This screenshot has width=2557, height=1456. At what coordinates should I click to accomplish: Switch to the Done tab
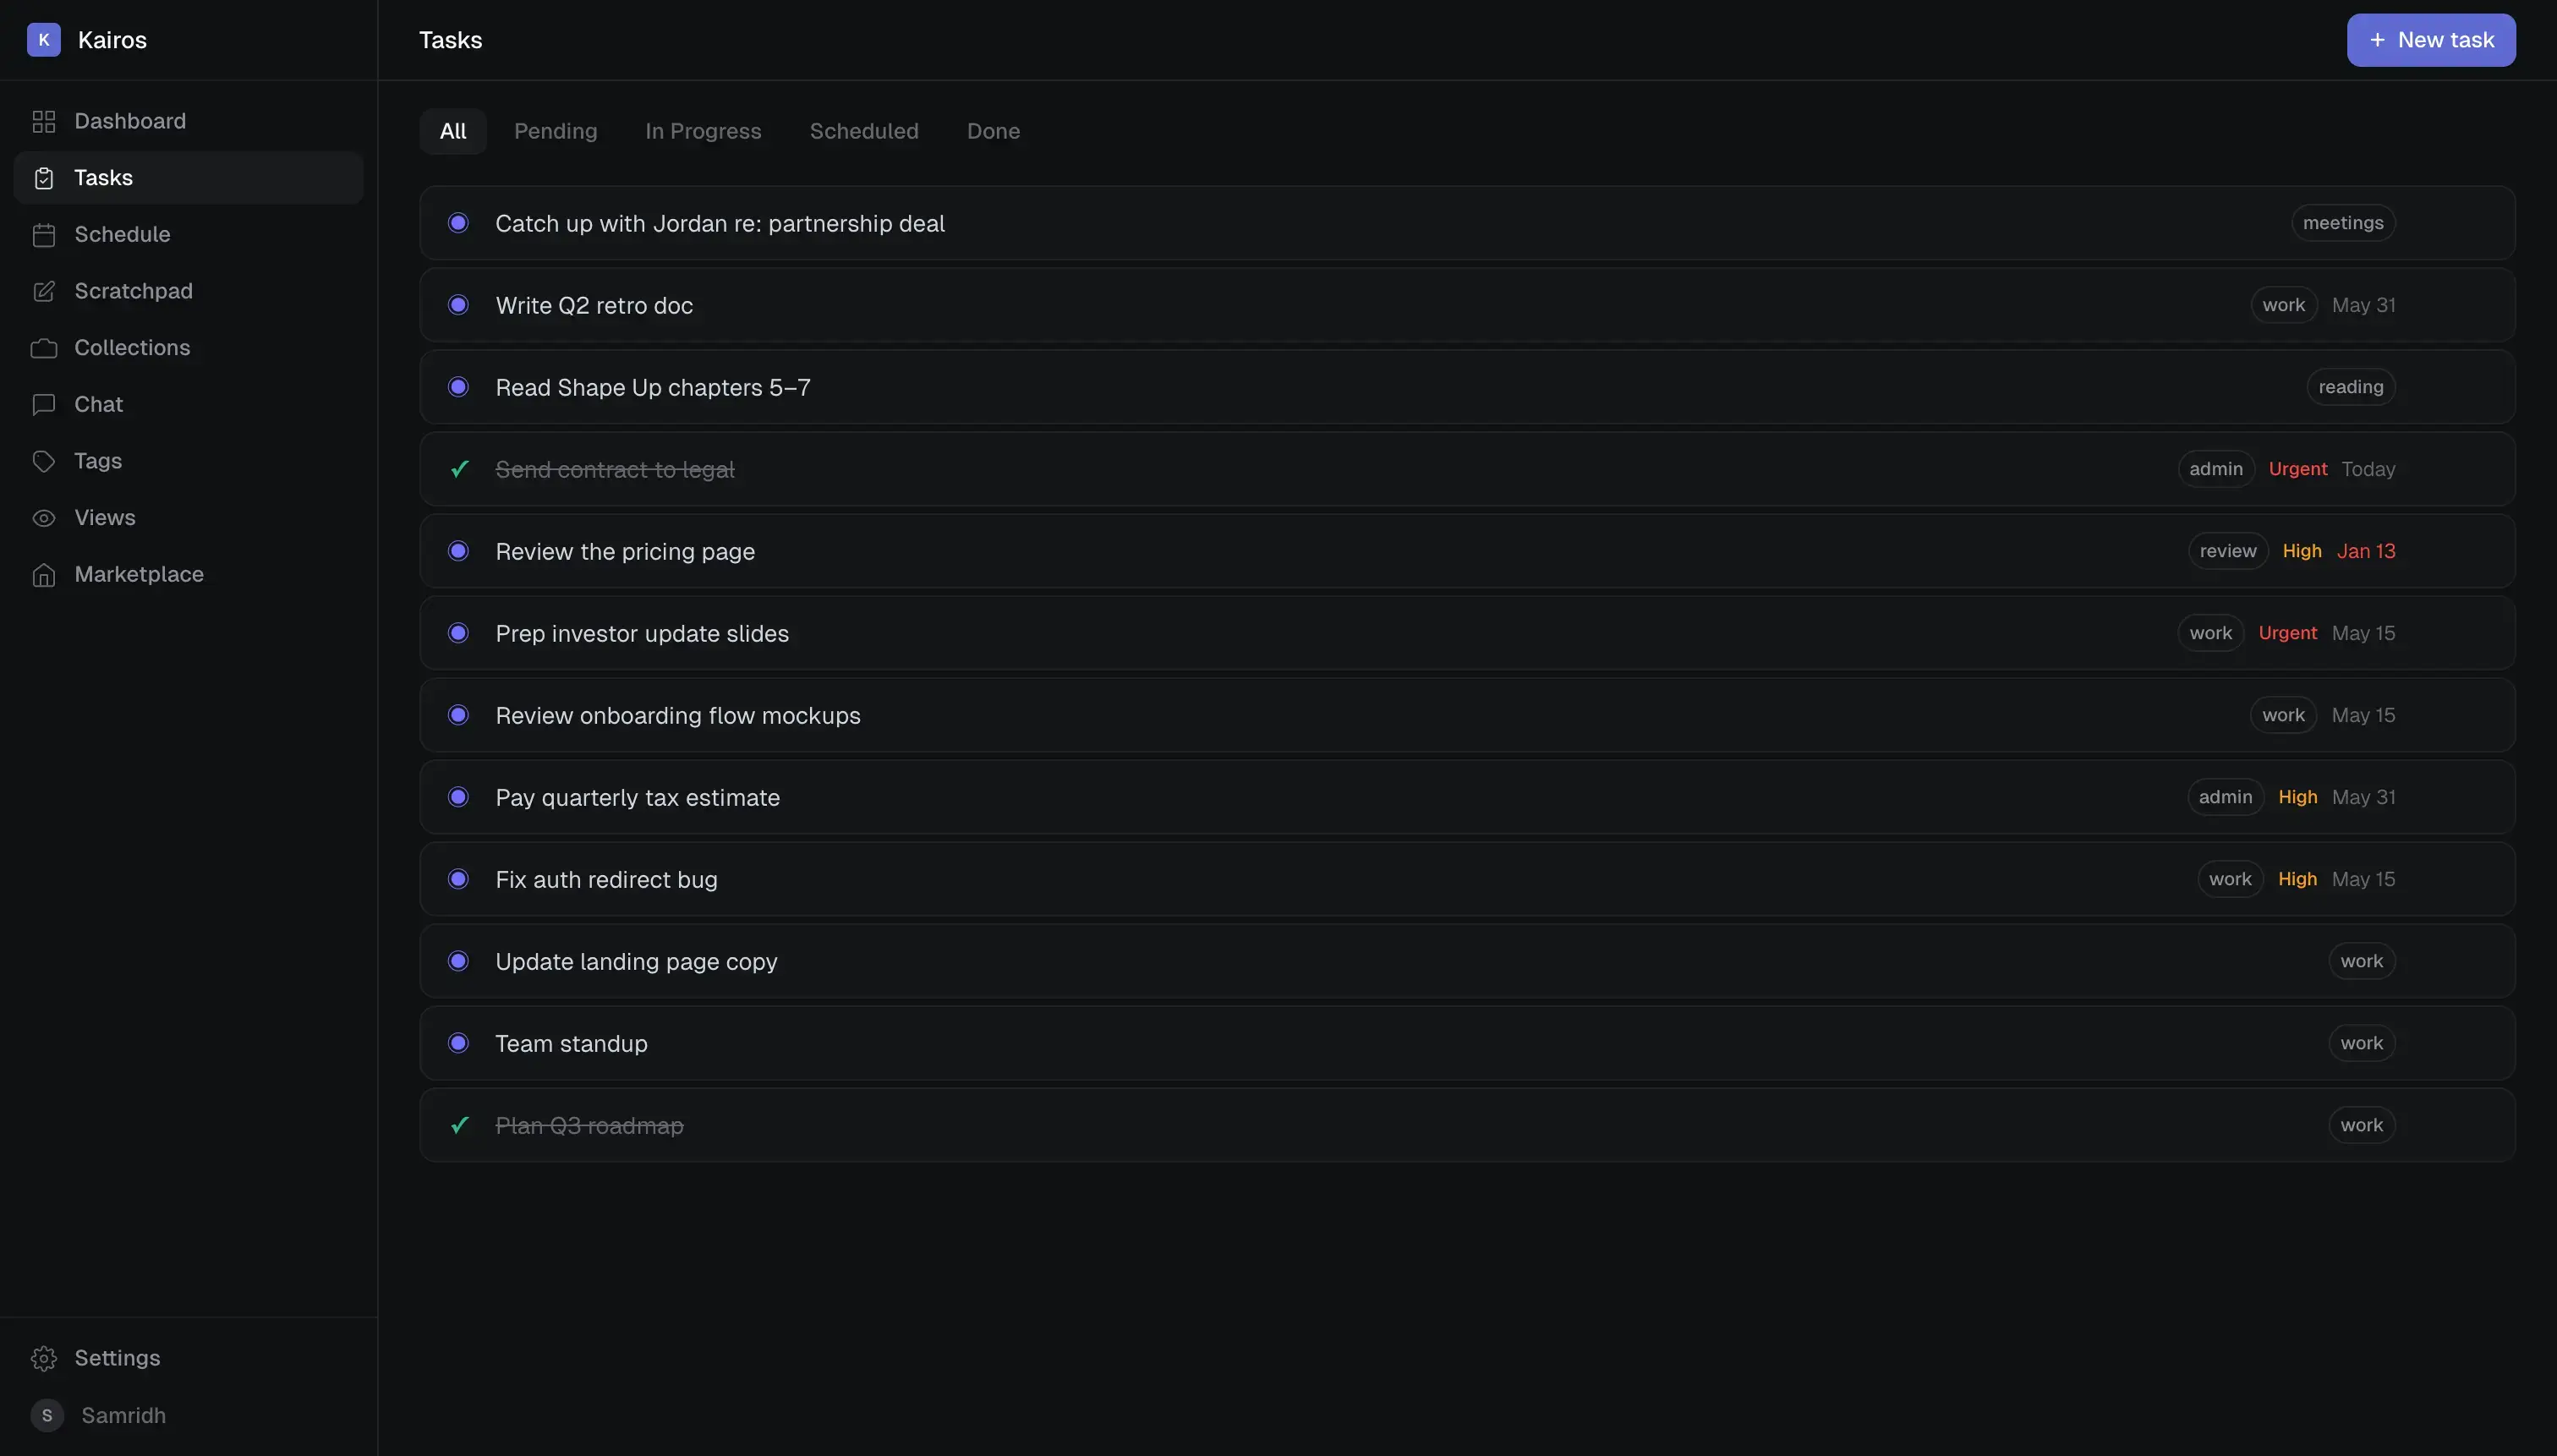(x=993, y=131)
